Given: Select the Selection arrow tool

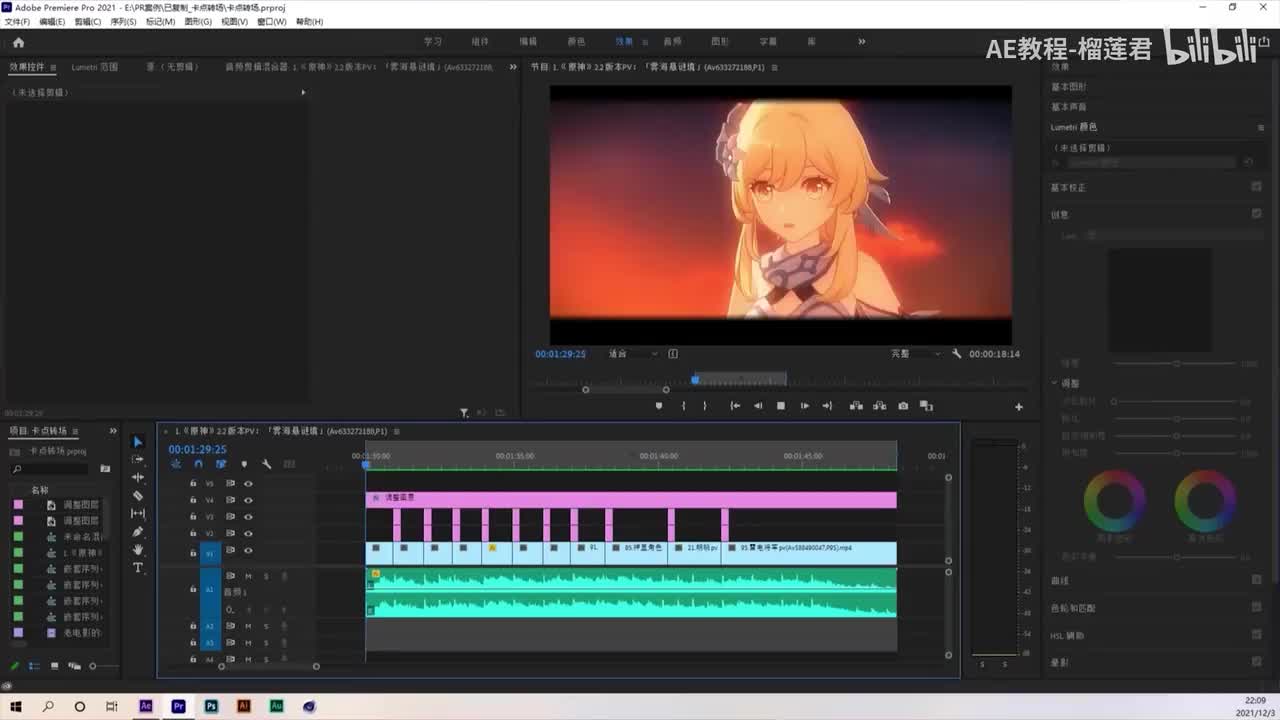Looking at the screenshot, I should click(138, 442).
